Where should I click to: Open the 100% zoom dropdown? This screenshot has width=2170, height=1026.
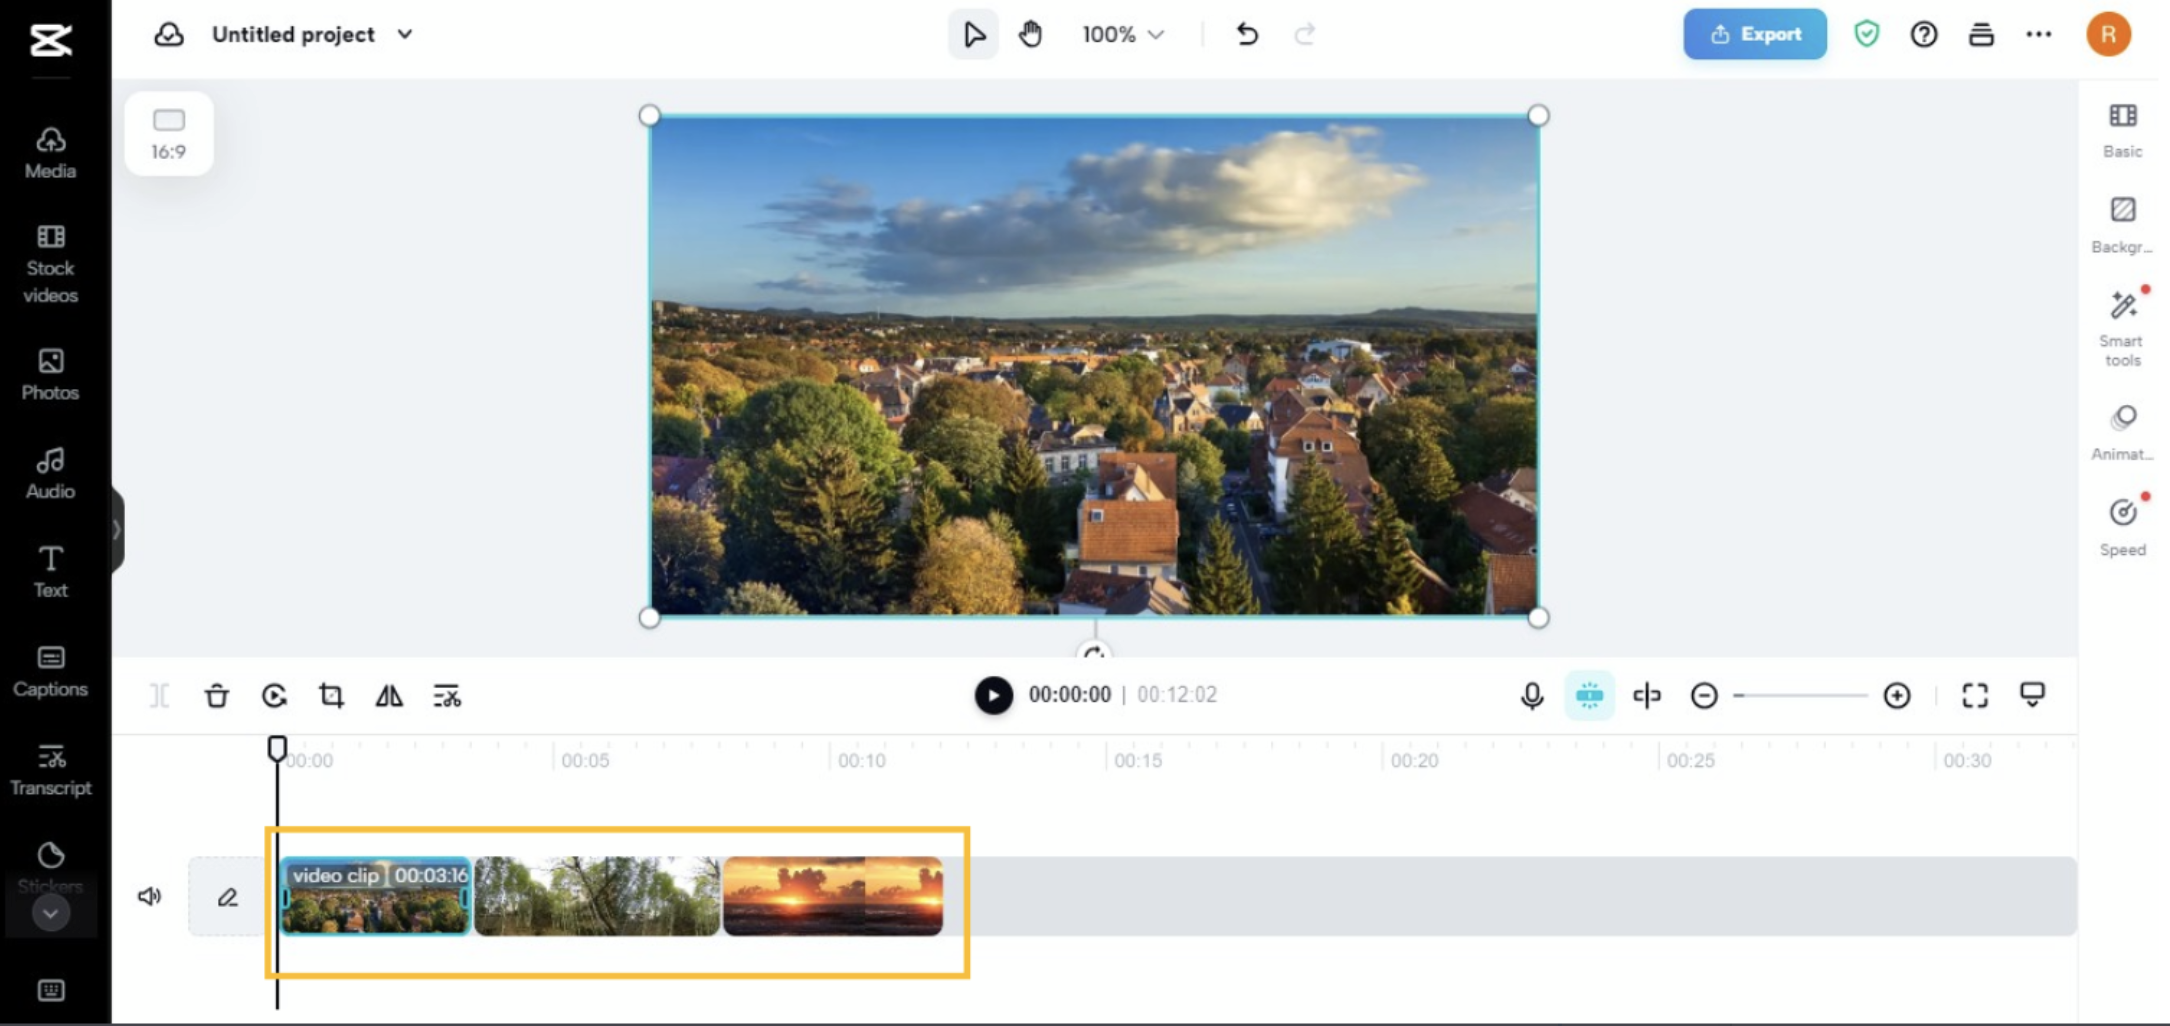[1122, 35]
